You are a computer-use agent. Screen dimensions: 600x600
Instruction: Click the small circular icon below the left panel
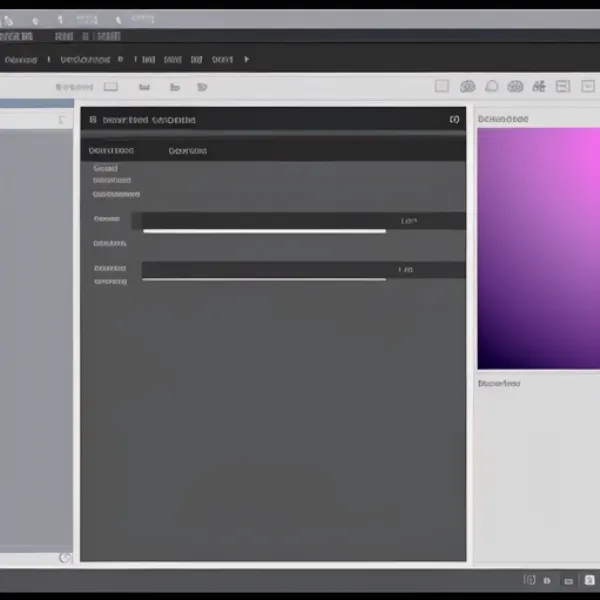(x=65, y=558)
